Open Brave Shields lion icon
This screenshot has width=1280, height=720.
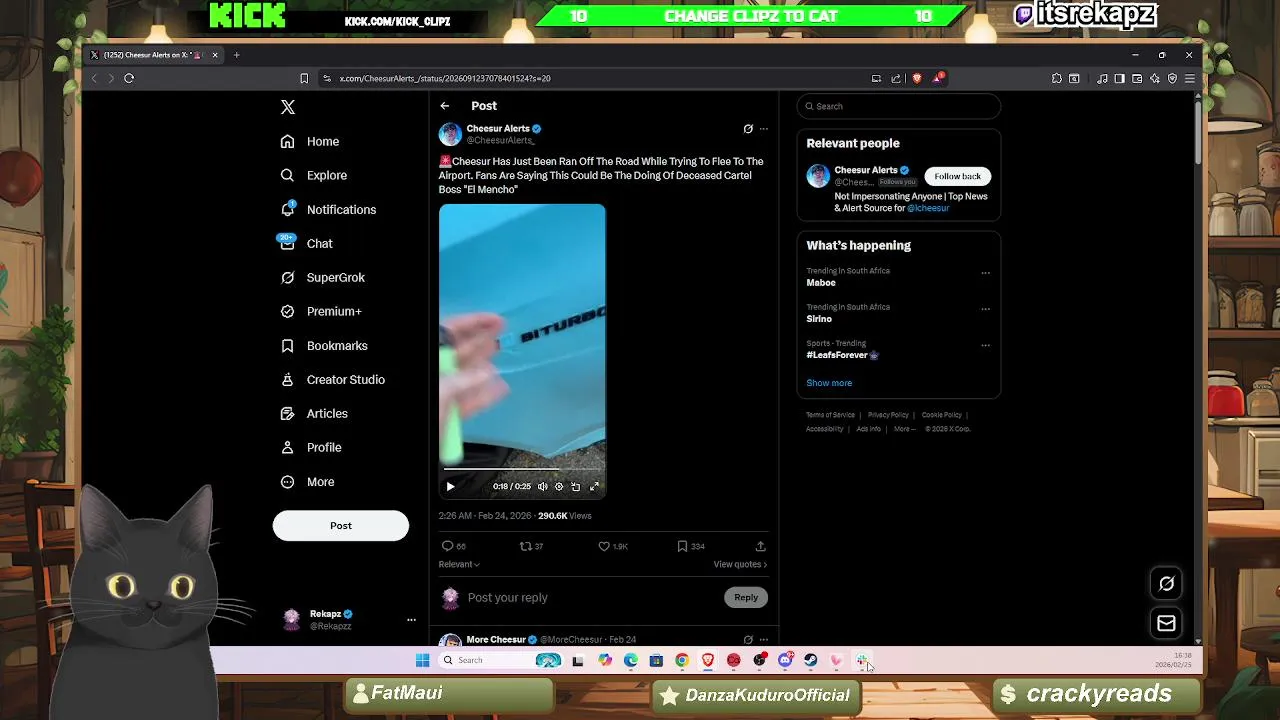tap(917, 78)
